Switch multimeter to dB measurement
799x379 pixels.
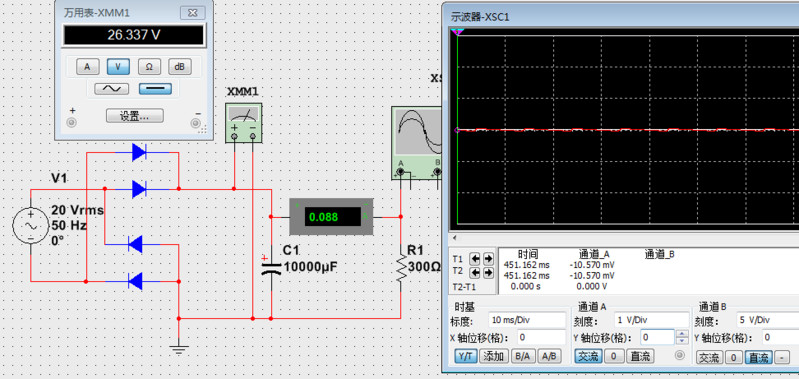pyautogui.click(x=180, y=66)
